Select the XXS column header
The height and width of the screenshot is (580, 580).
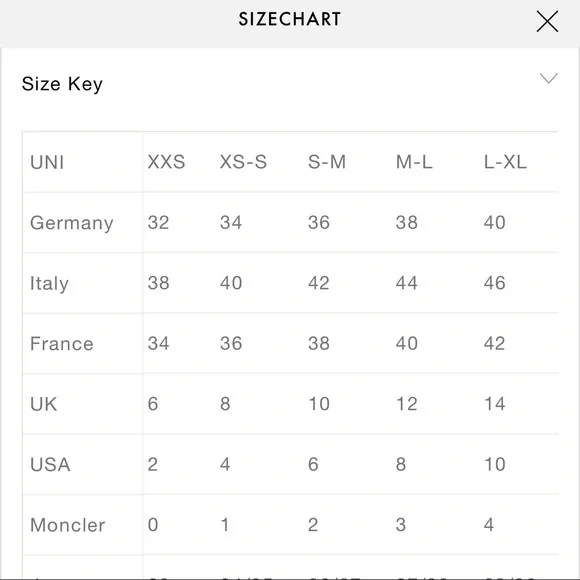click(x=166, y=162)
